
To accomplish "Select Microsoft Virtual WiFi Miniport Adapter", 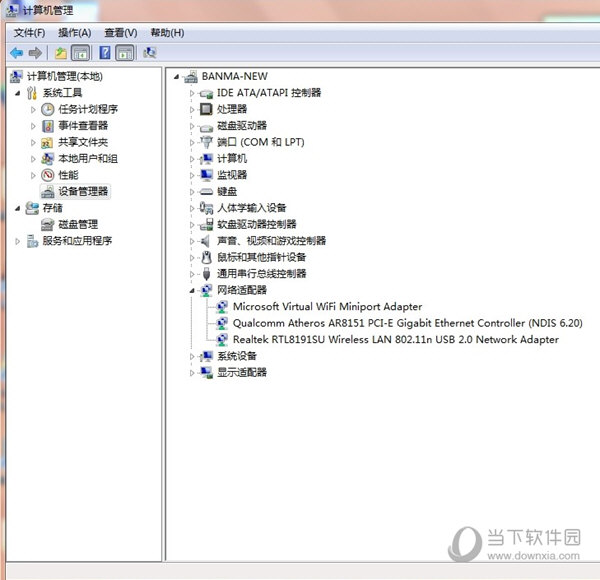I will [328, 307].
